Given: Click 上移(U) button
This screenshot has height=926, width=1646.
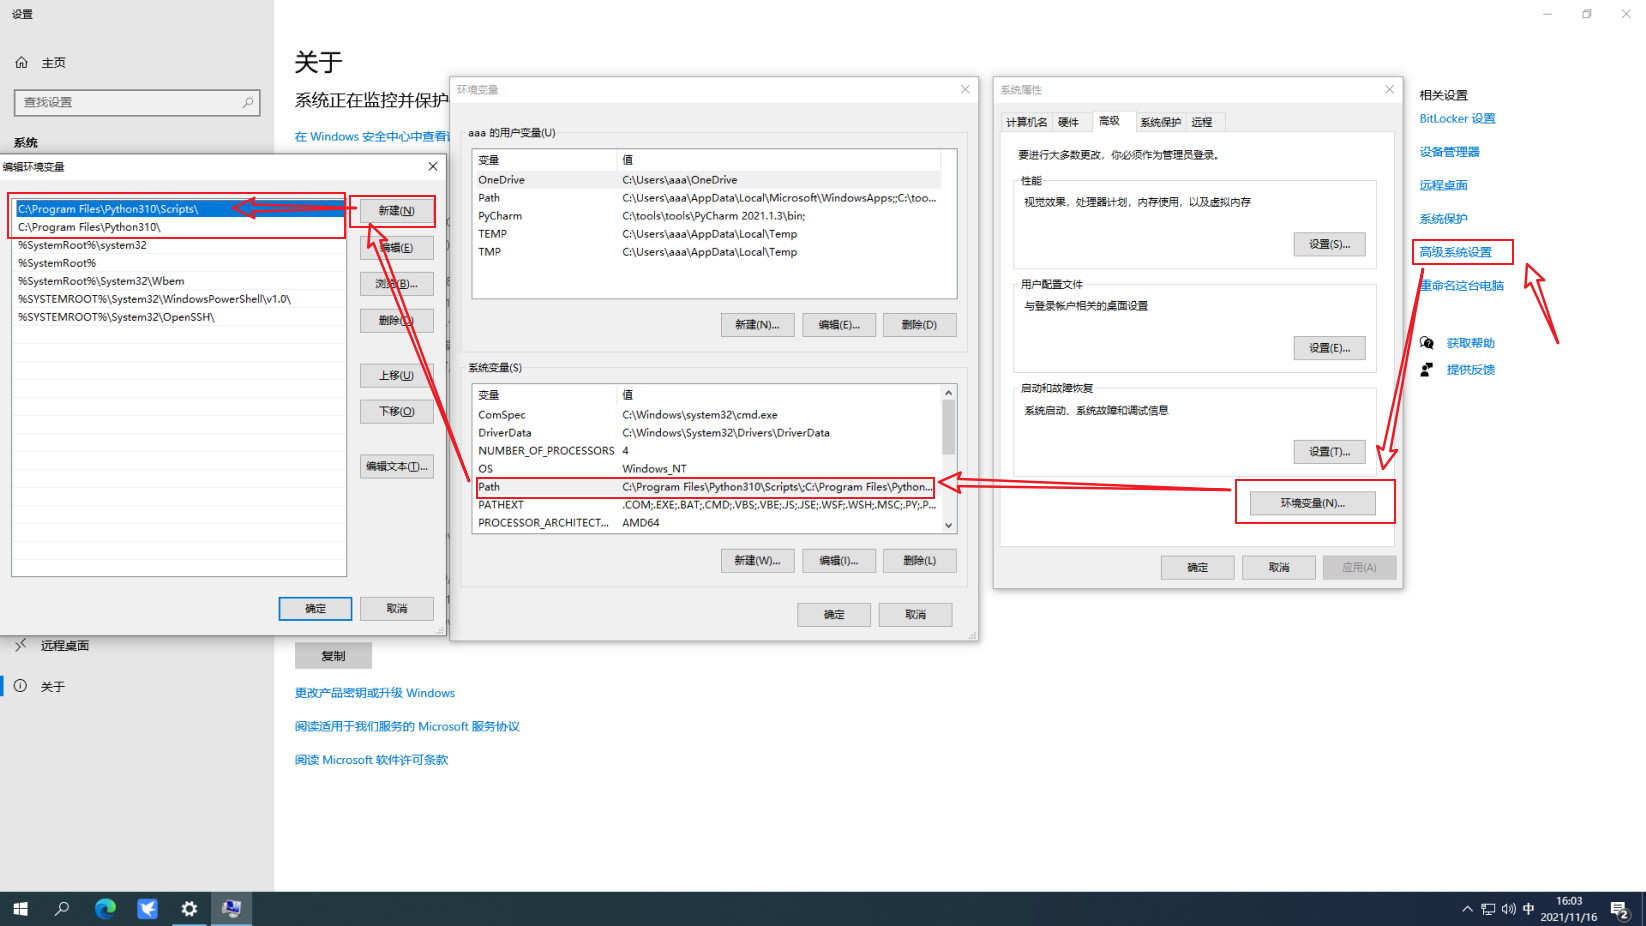Looking at the screenshot, I should click(x=396, y=376).
